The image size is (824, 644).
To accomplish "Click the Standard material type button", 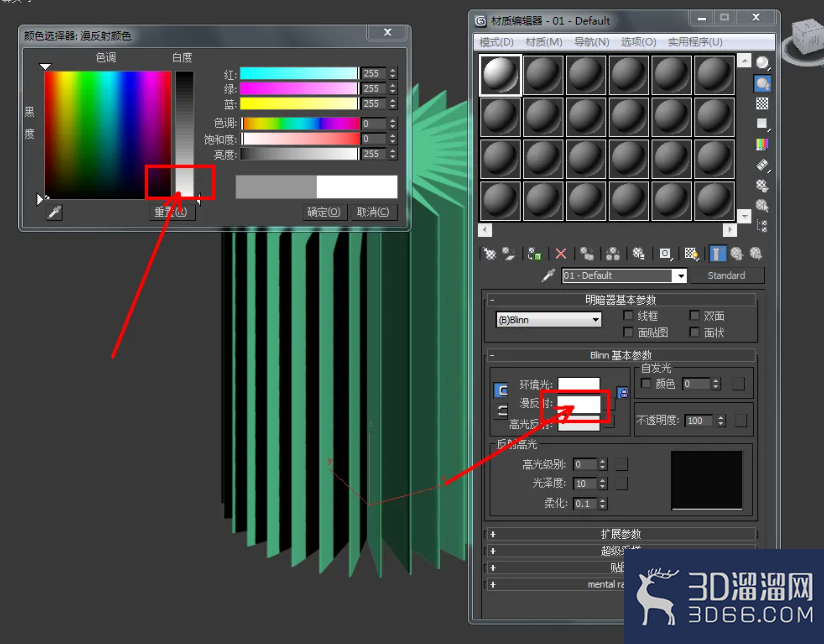I will pyautogui.click(x=727, y=275).
